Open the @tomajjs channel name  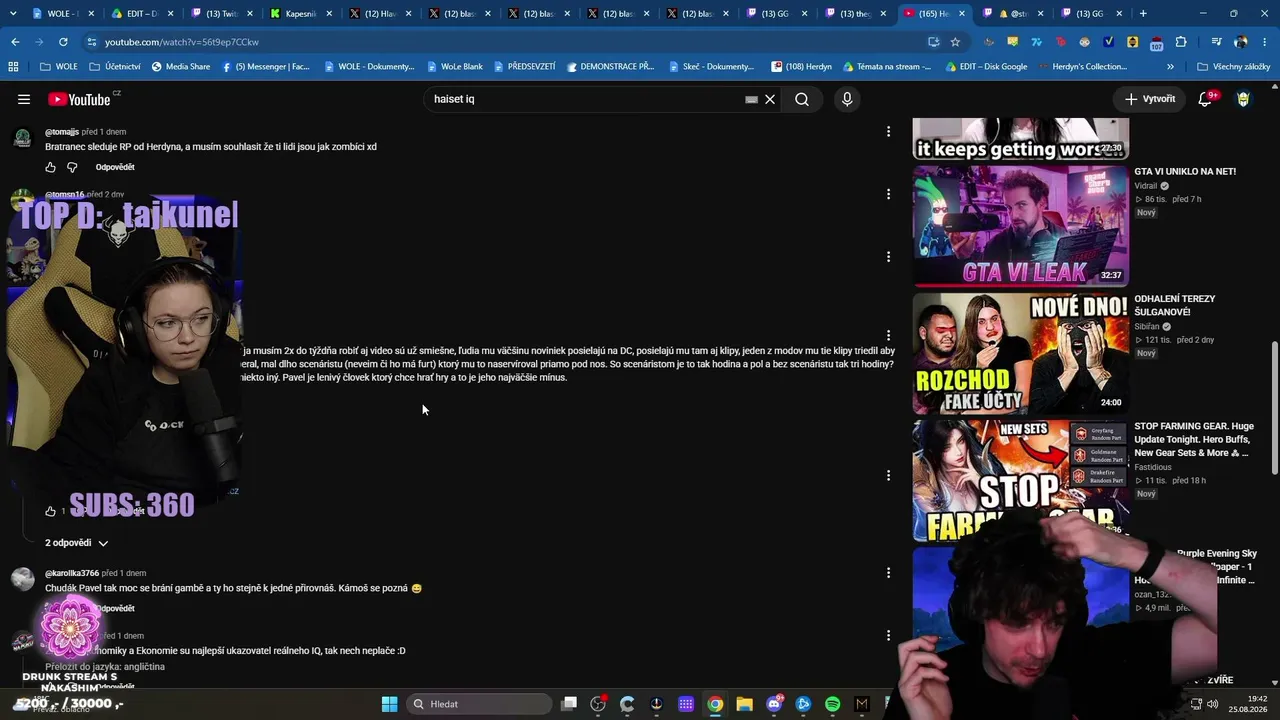pyautogui.click(x=62, y=132)
